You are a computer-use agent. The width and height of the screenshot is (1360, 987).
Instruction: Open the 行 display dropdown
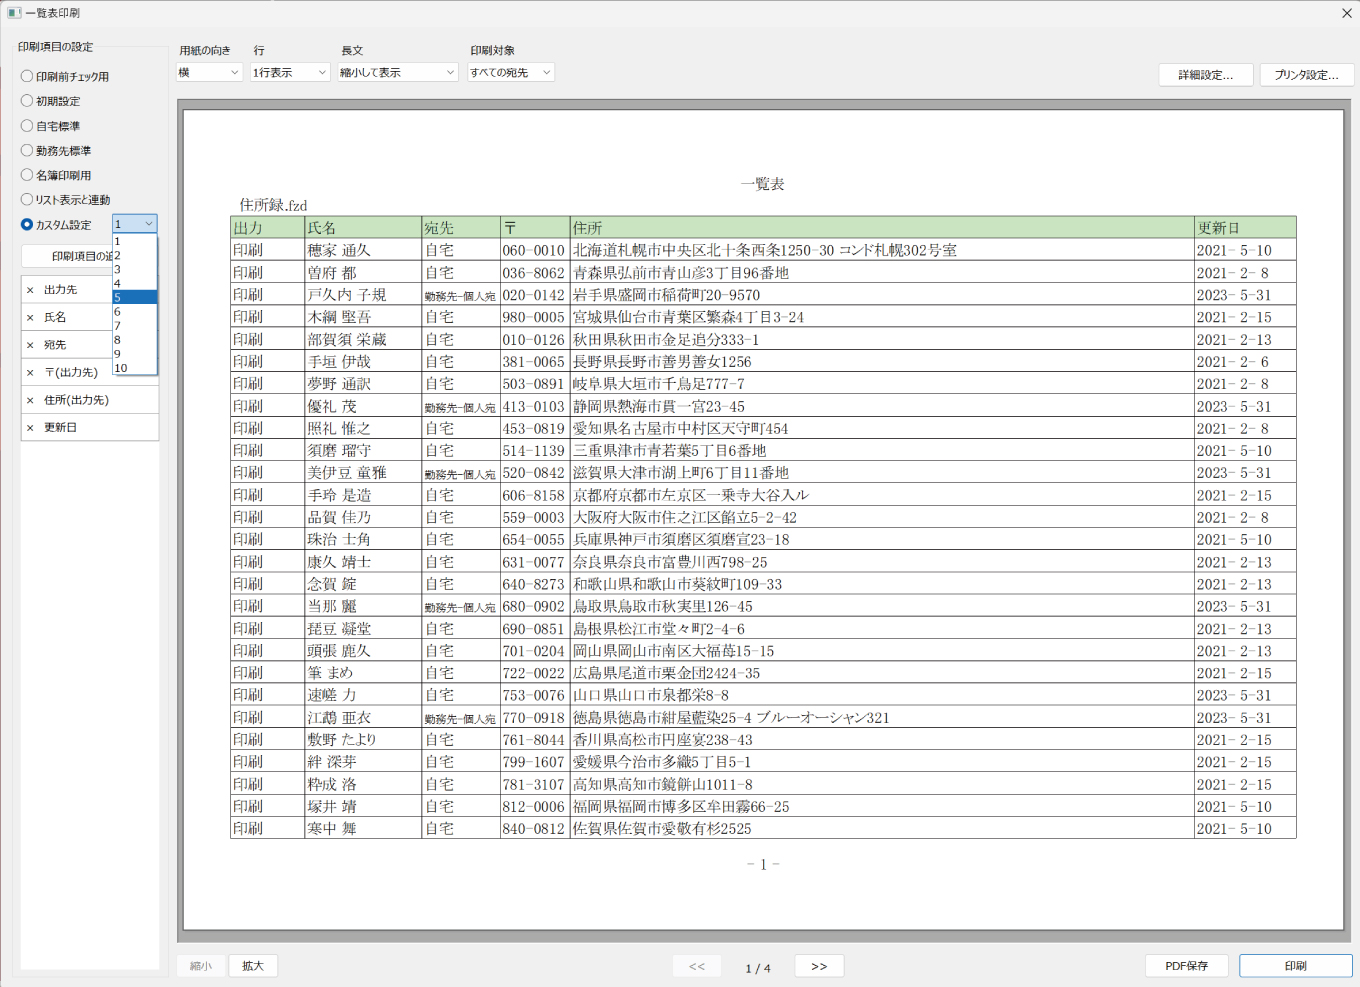point(288,71)
